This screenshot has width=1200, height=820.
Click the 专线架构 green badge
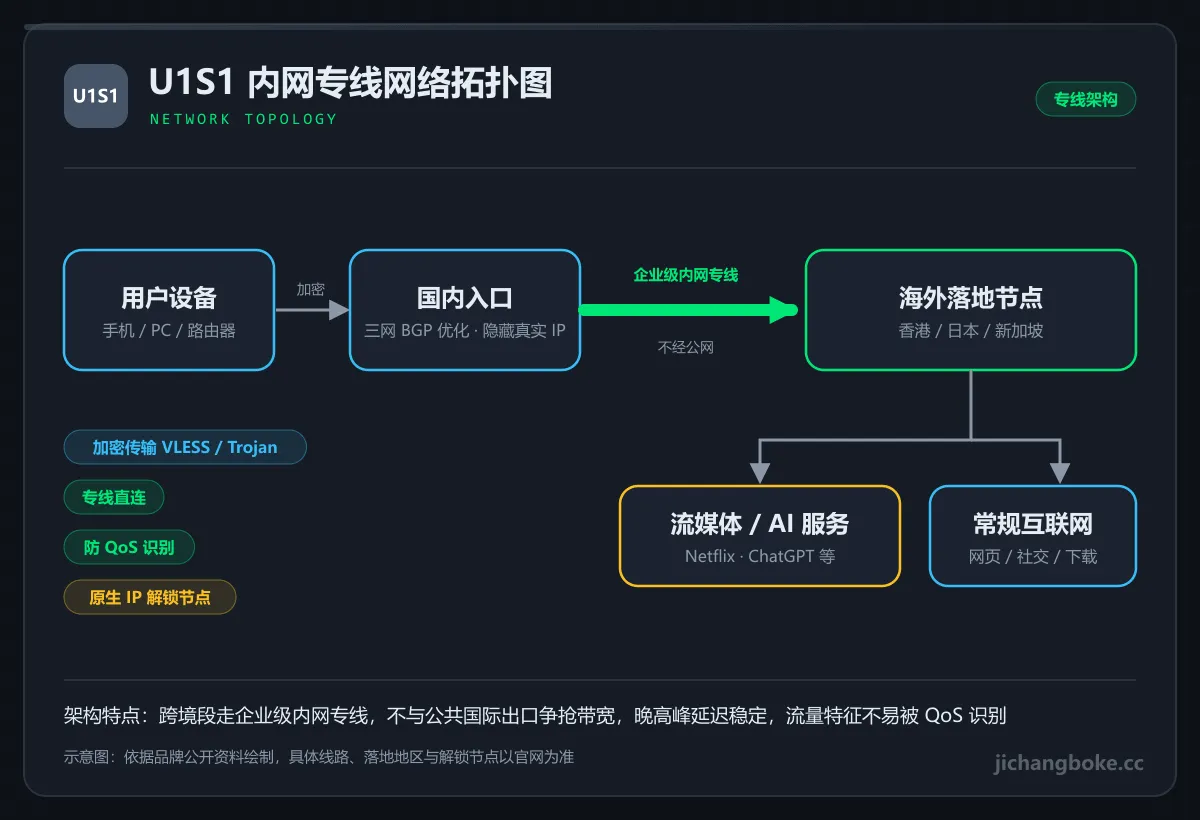coord(1085,99)
